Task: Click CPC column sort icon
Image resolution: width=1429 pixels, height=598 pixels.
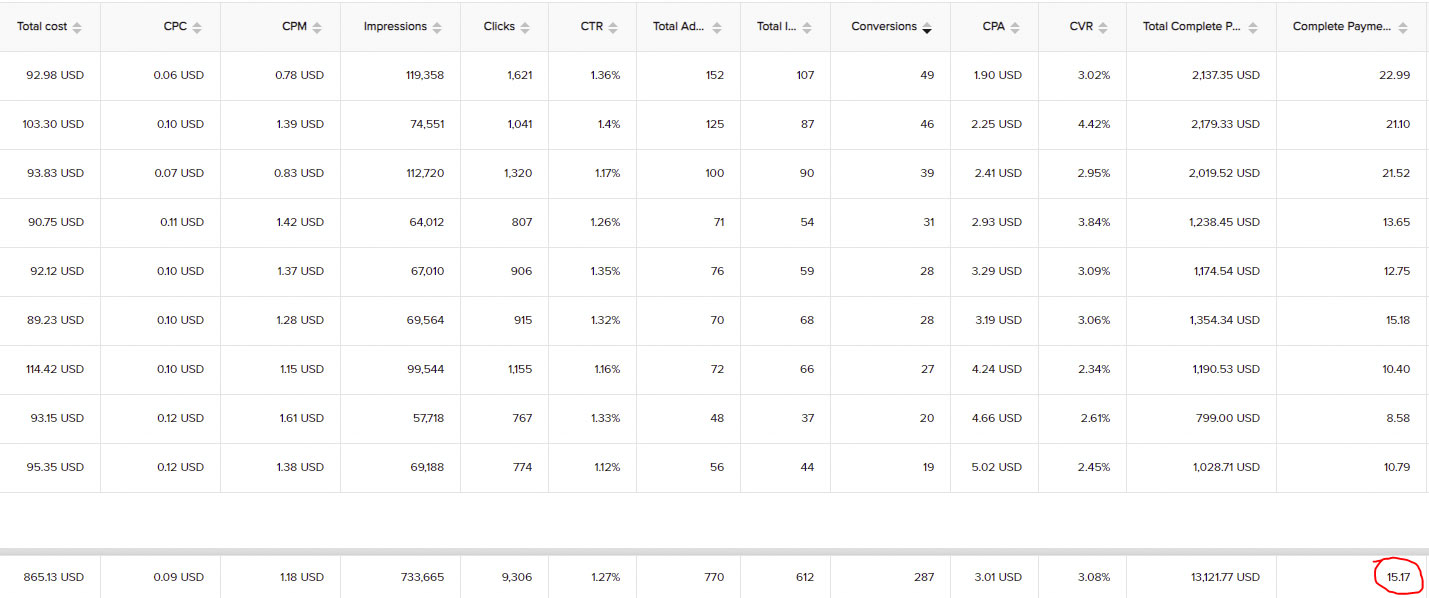Action: 197,28
